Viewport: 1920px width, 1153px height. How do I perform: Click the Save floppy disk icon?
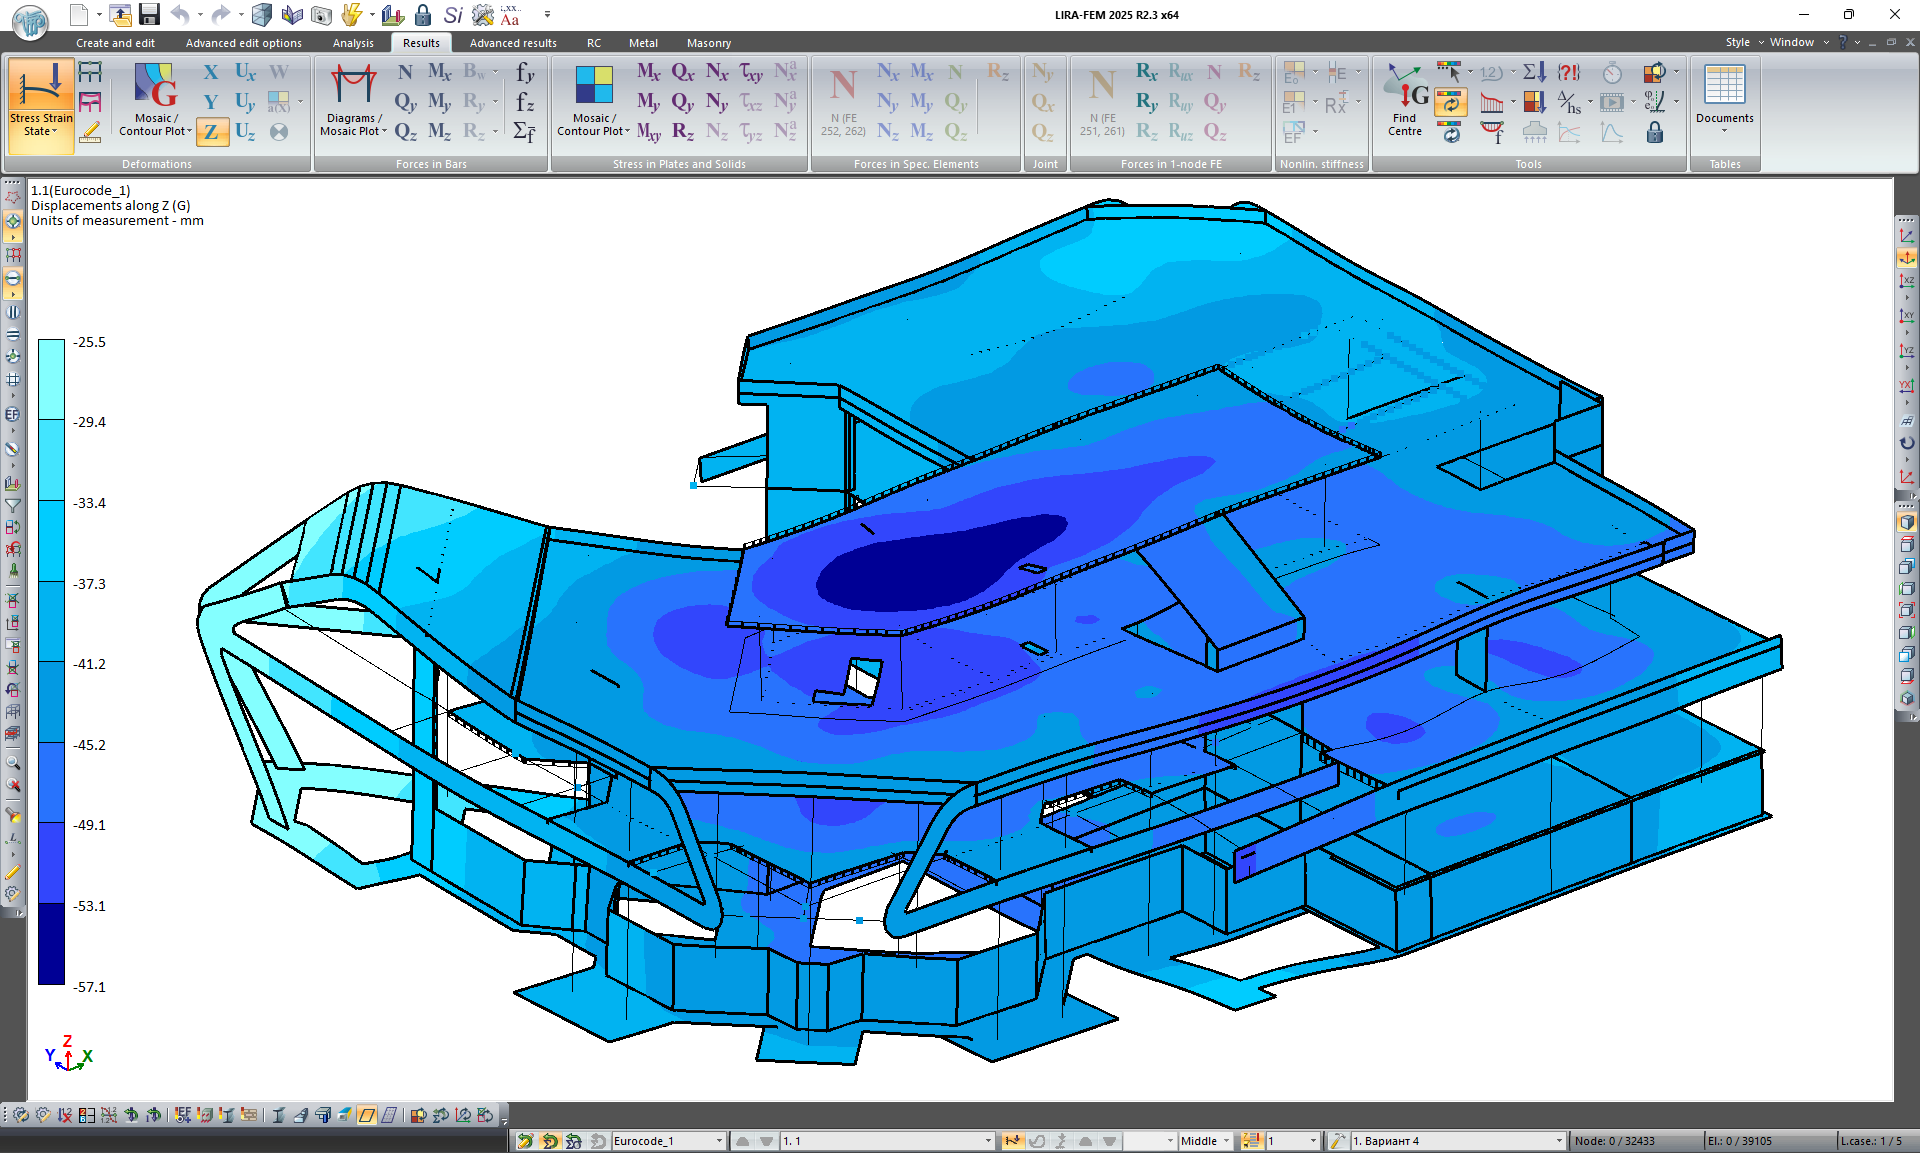[149, 15]
